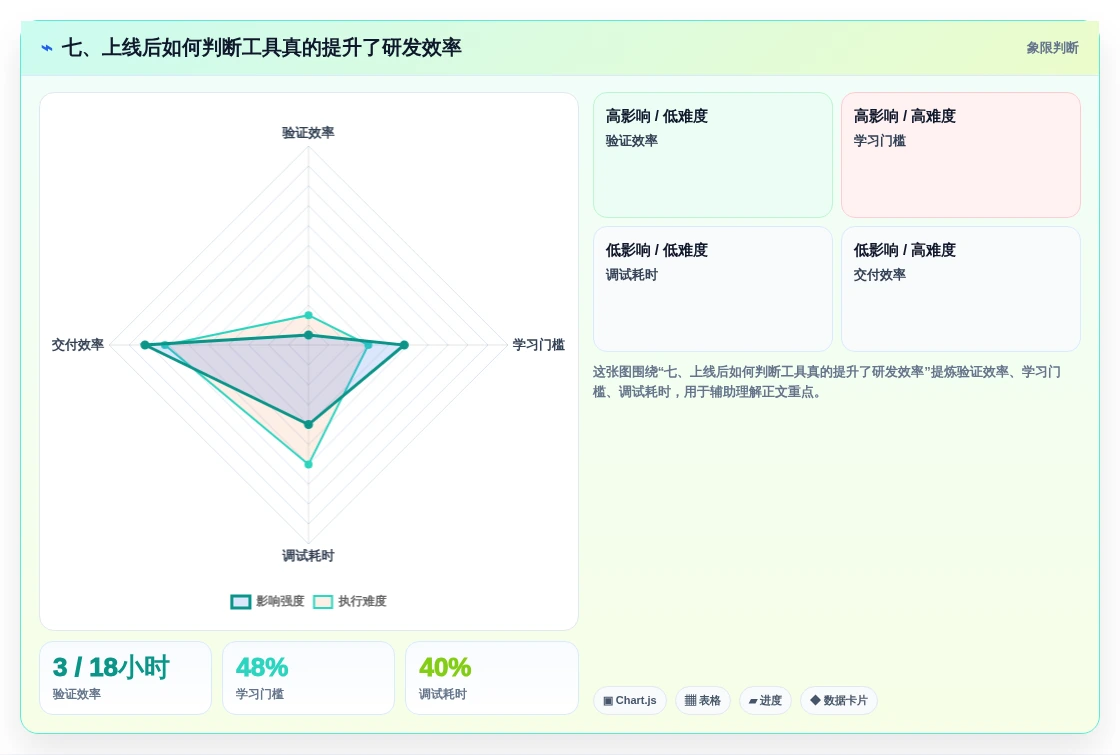Click 交付效率 text in the 低影响 / 高难度 card
This screenshot has width=1120, height=755.
click(879, 275)
